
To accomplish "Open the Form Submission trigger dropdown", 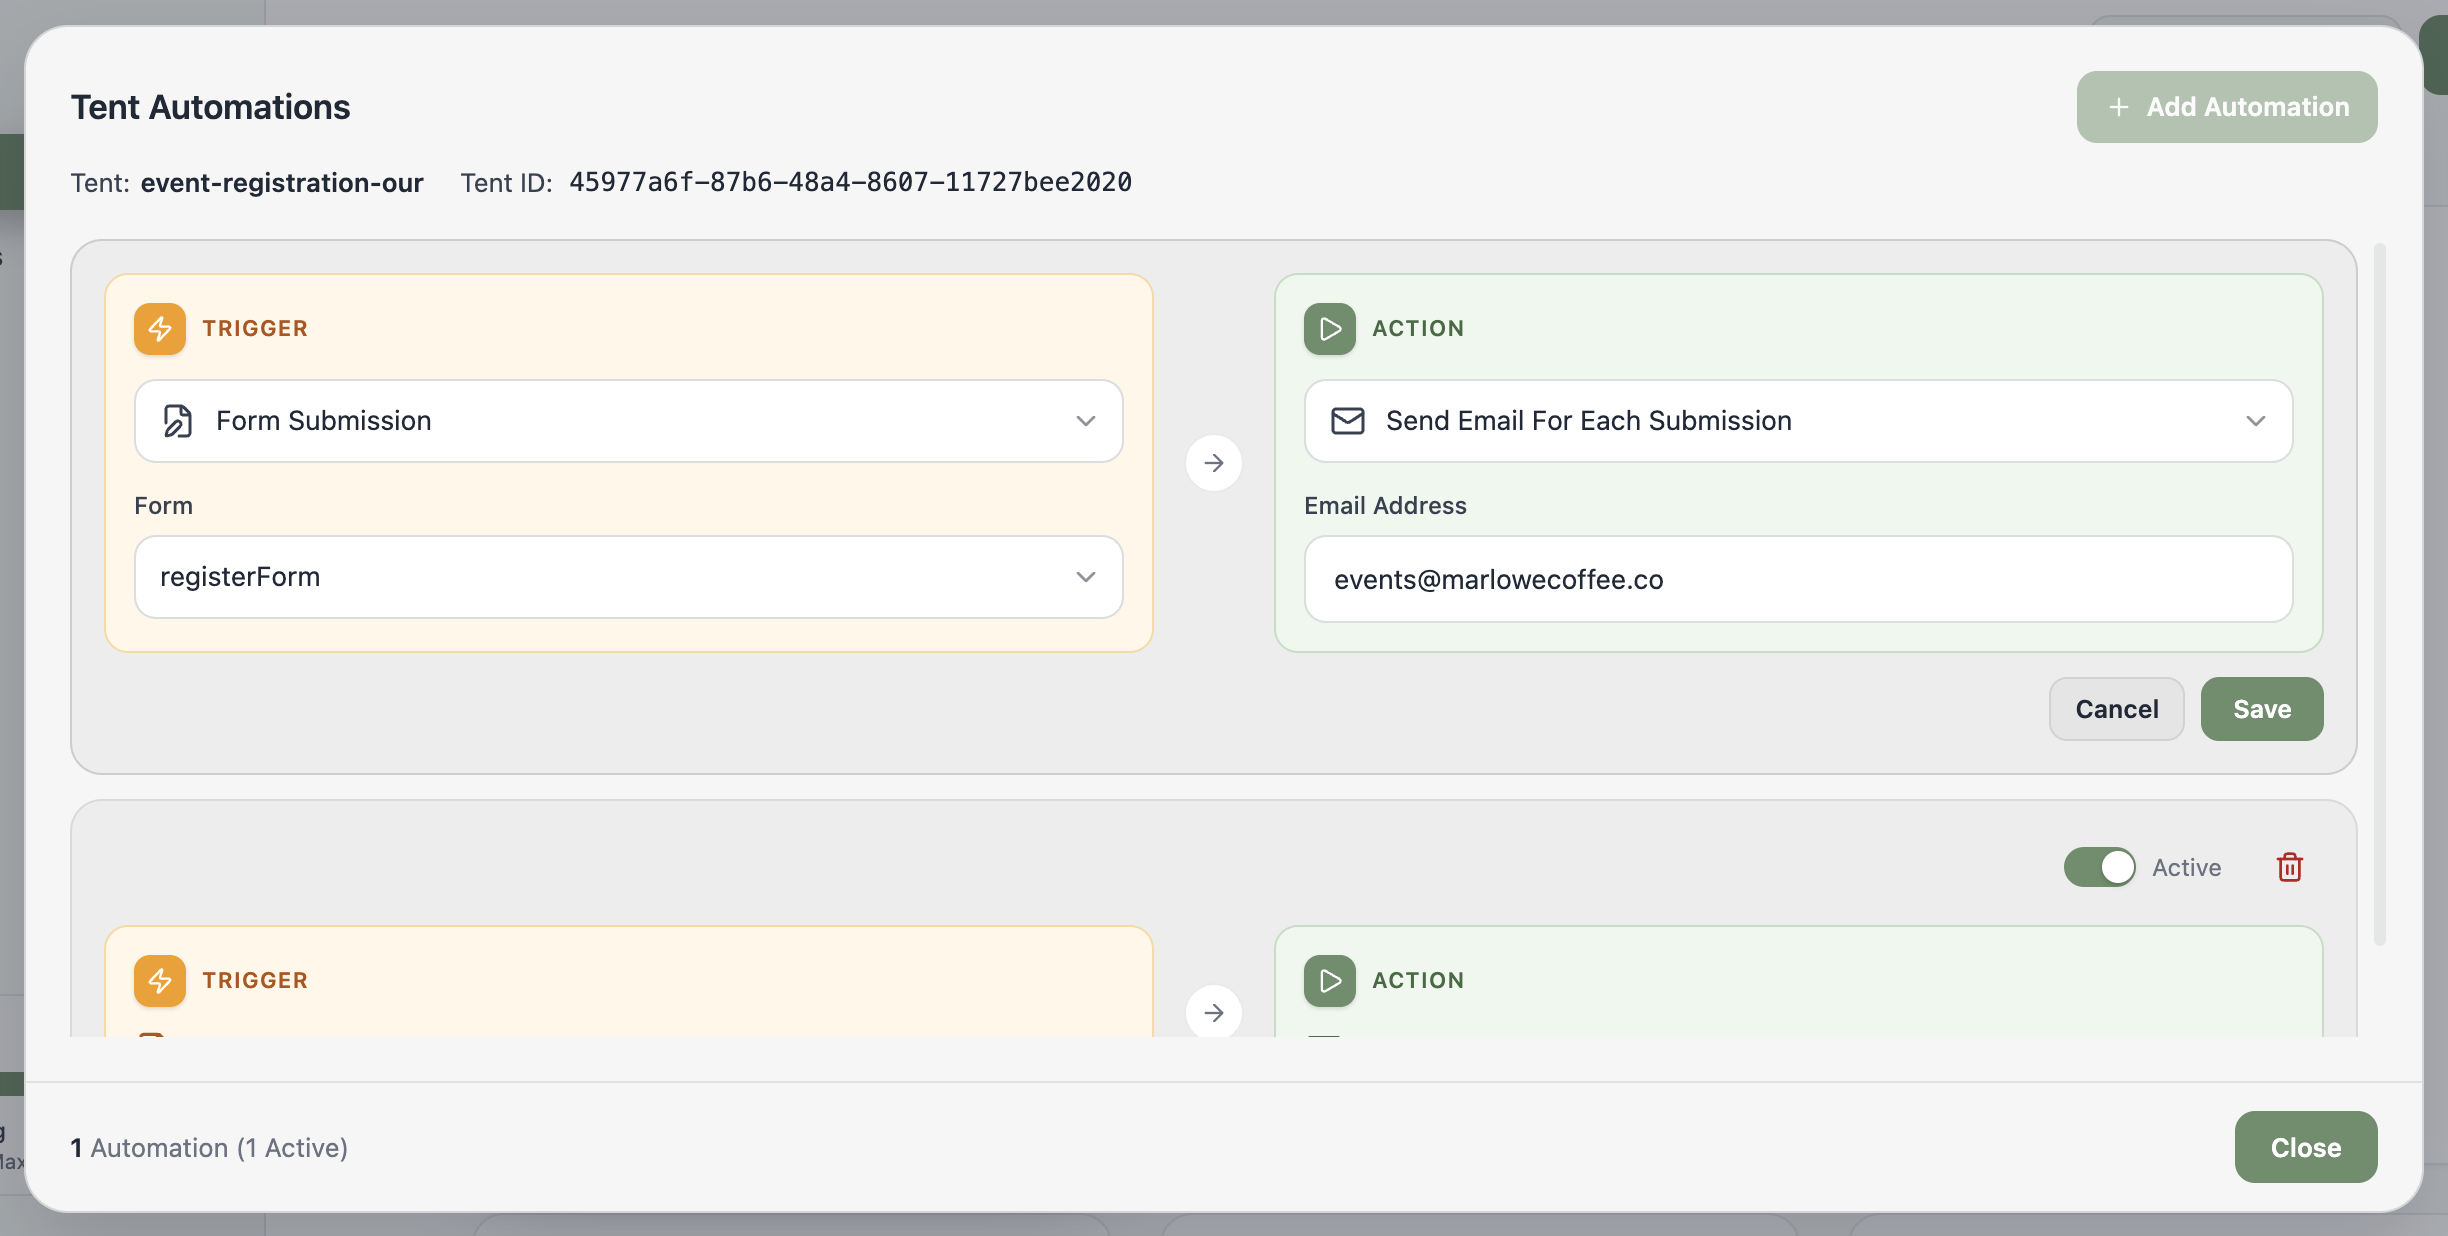I will pos(629,421).
